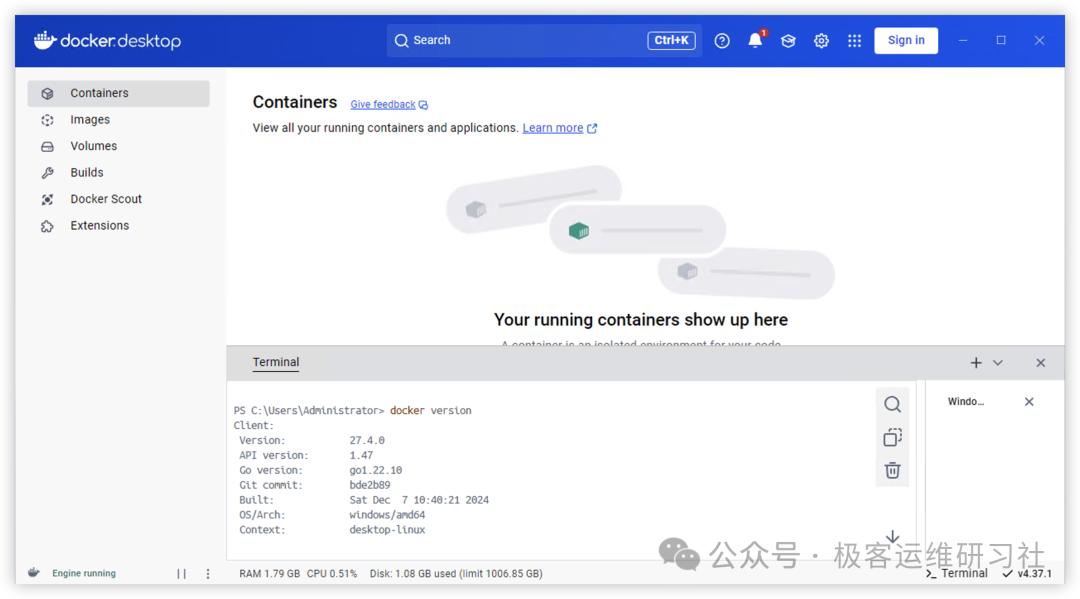Open the Learning center graduation cap icon
1080x599 pixels.
788,41
